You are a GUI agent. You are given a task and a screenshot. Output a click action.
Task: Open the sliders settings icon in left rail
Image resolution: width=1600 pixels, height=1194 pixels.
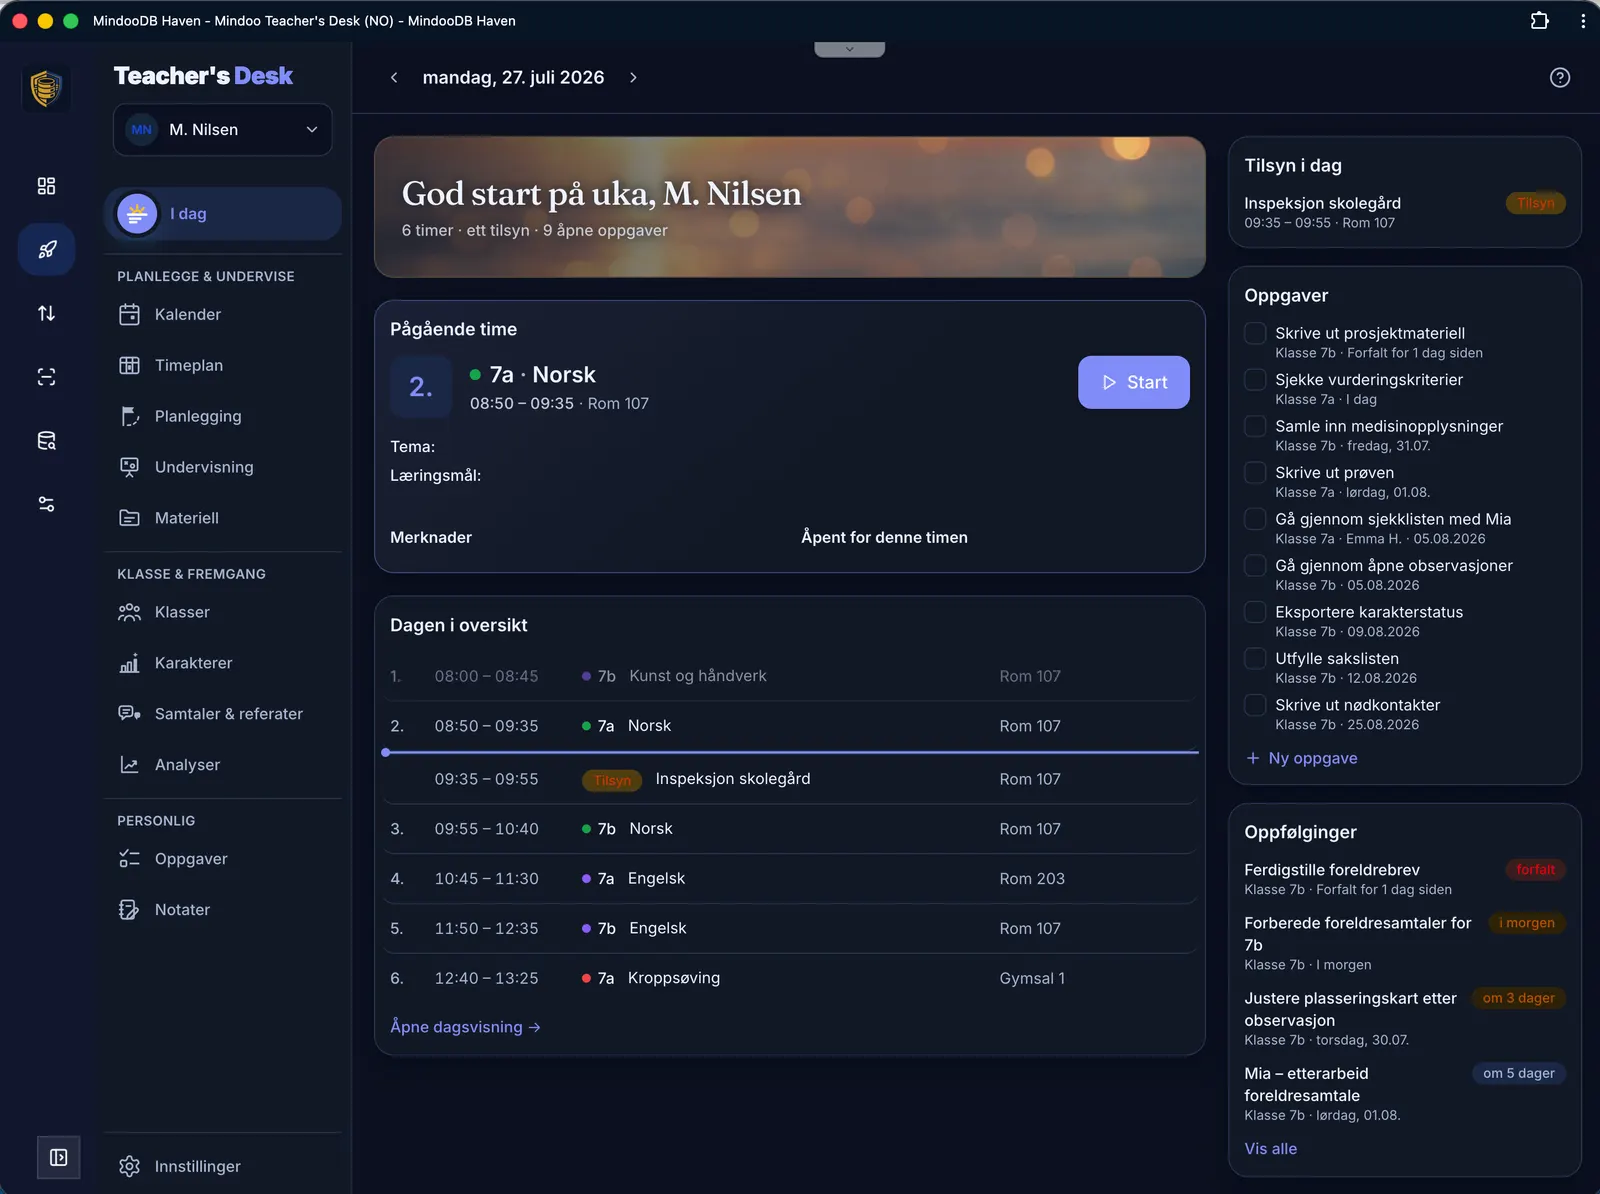pos(46,504)
